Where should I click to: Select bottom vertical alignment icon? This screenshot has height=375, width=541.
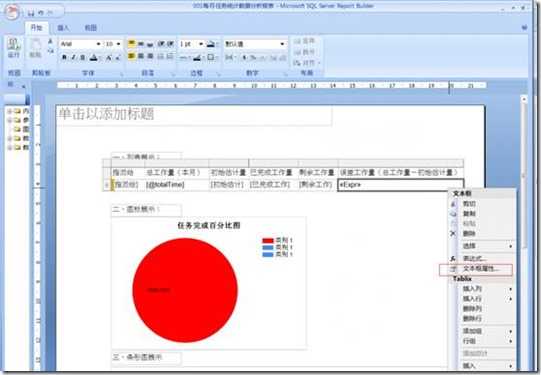[x=150, y=44]
